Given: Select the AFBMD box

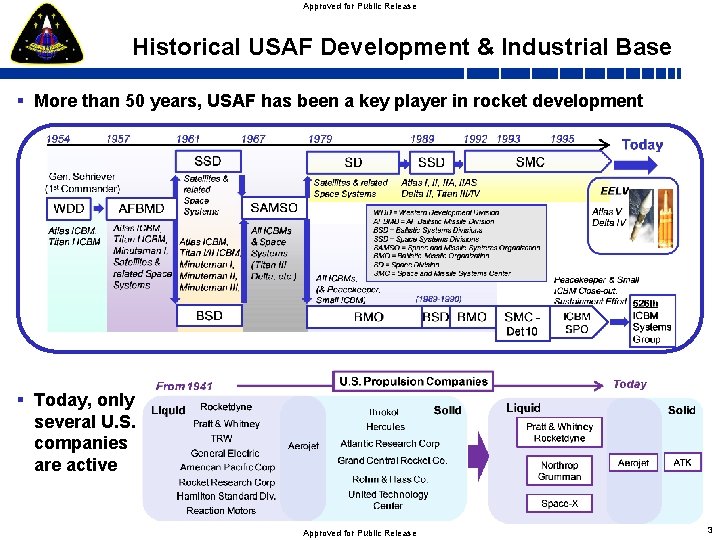Looking at the screenshot, I should [x=141, y=209].
